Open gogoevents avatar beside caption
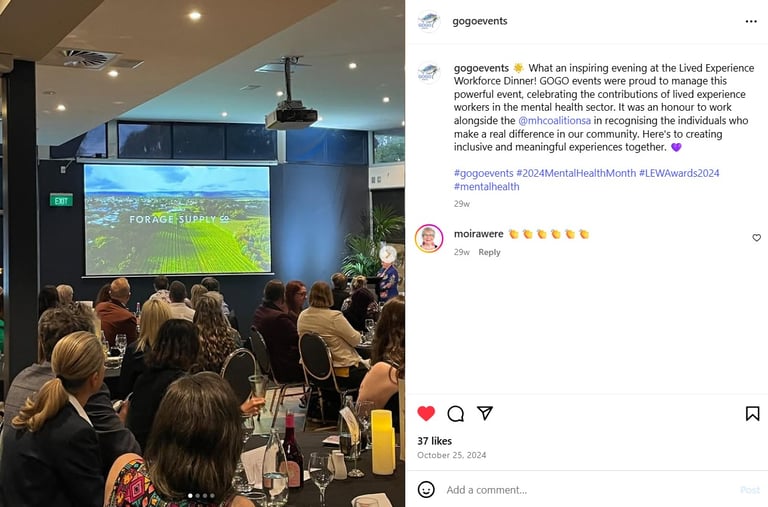Image resolution: width=768 pixels, height=507 pixels. [x=428, y=73]
